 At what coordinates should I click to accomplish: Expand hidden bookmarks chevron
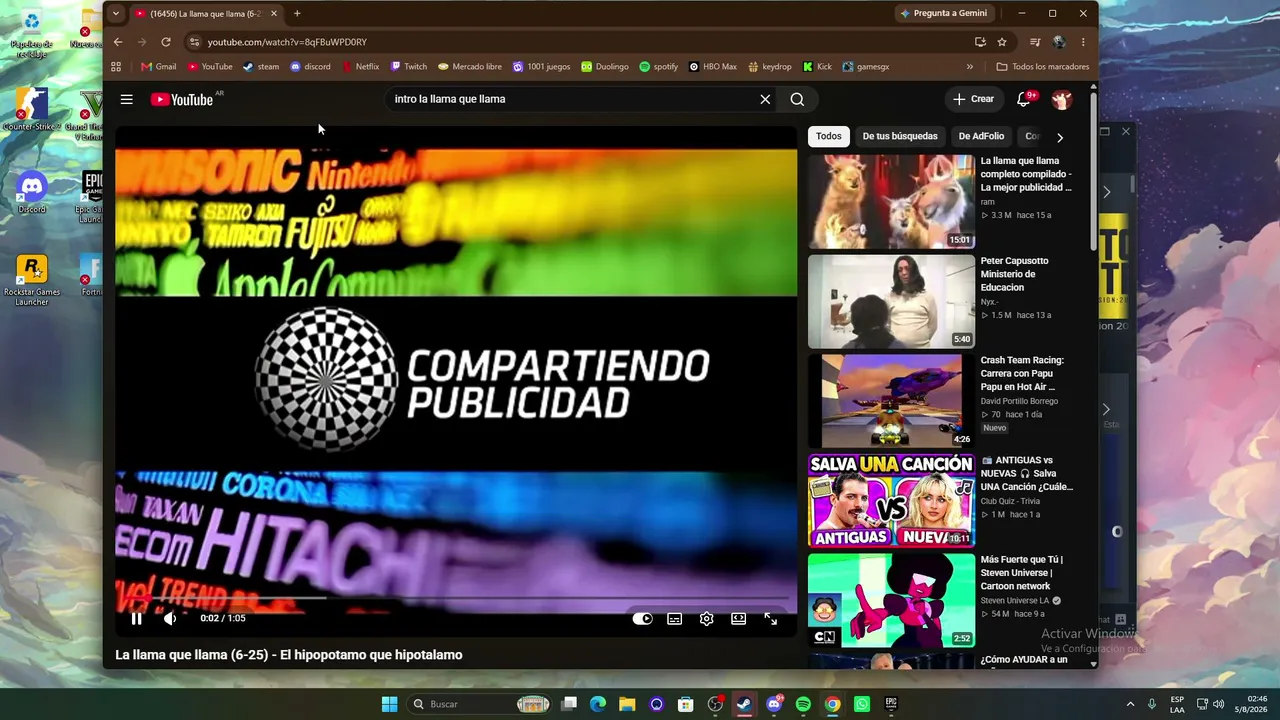[x=969, y=67]
